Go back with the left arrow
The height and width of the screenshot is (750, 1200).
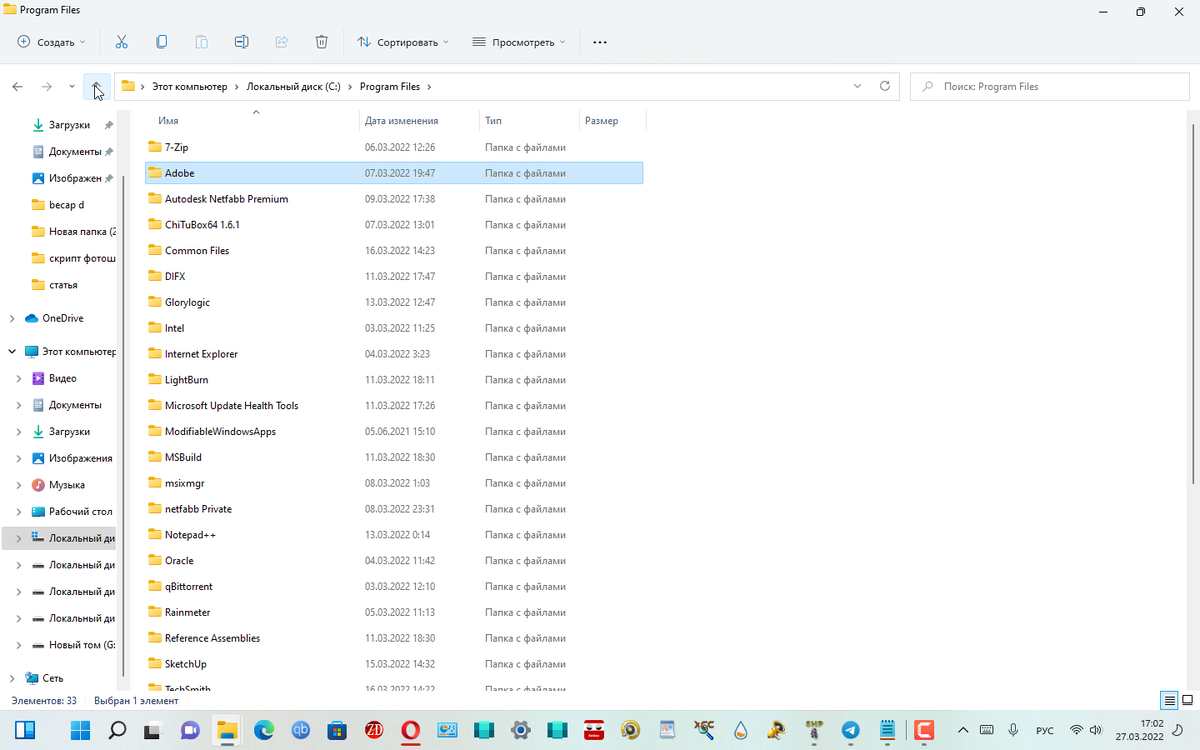coord(17,87)
